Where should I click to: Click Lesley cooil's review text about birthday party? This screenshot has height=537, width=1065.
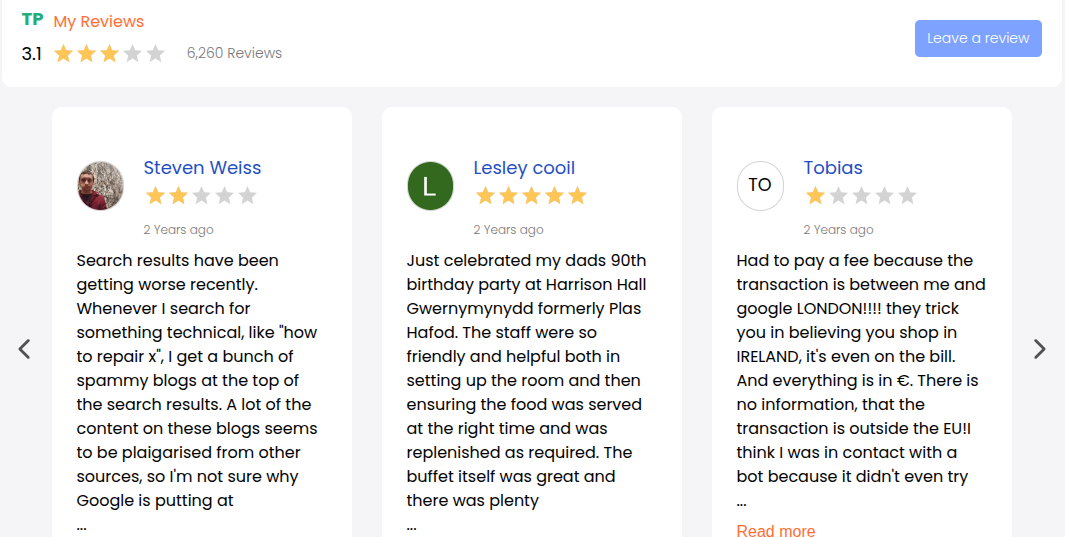pos(527,380)
